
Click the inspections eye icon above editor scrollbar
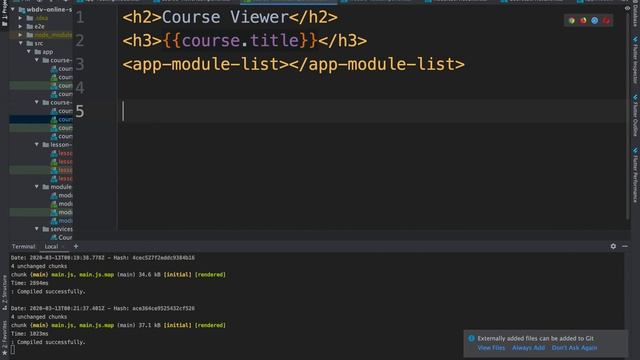[627, 8]
